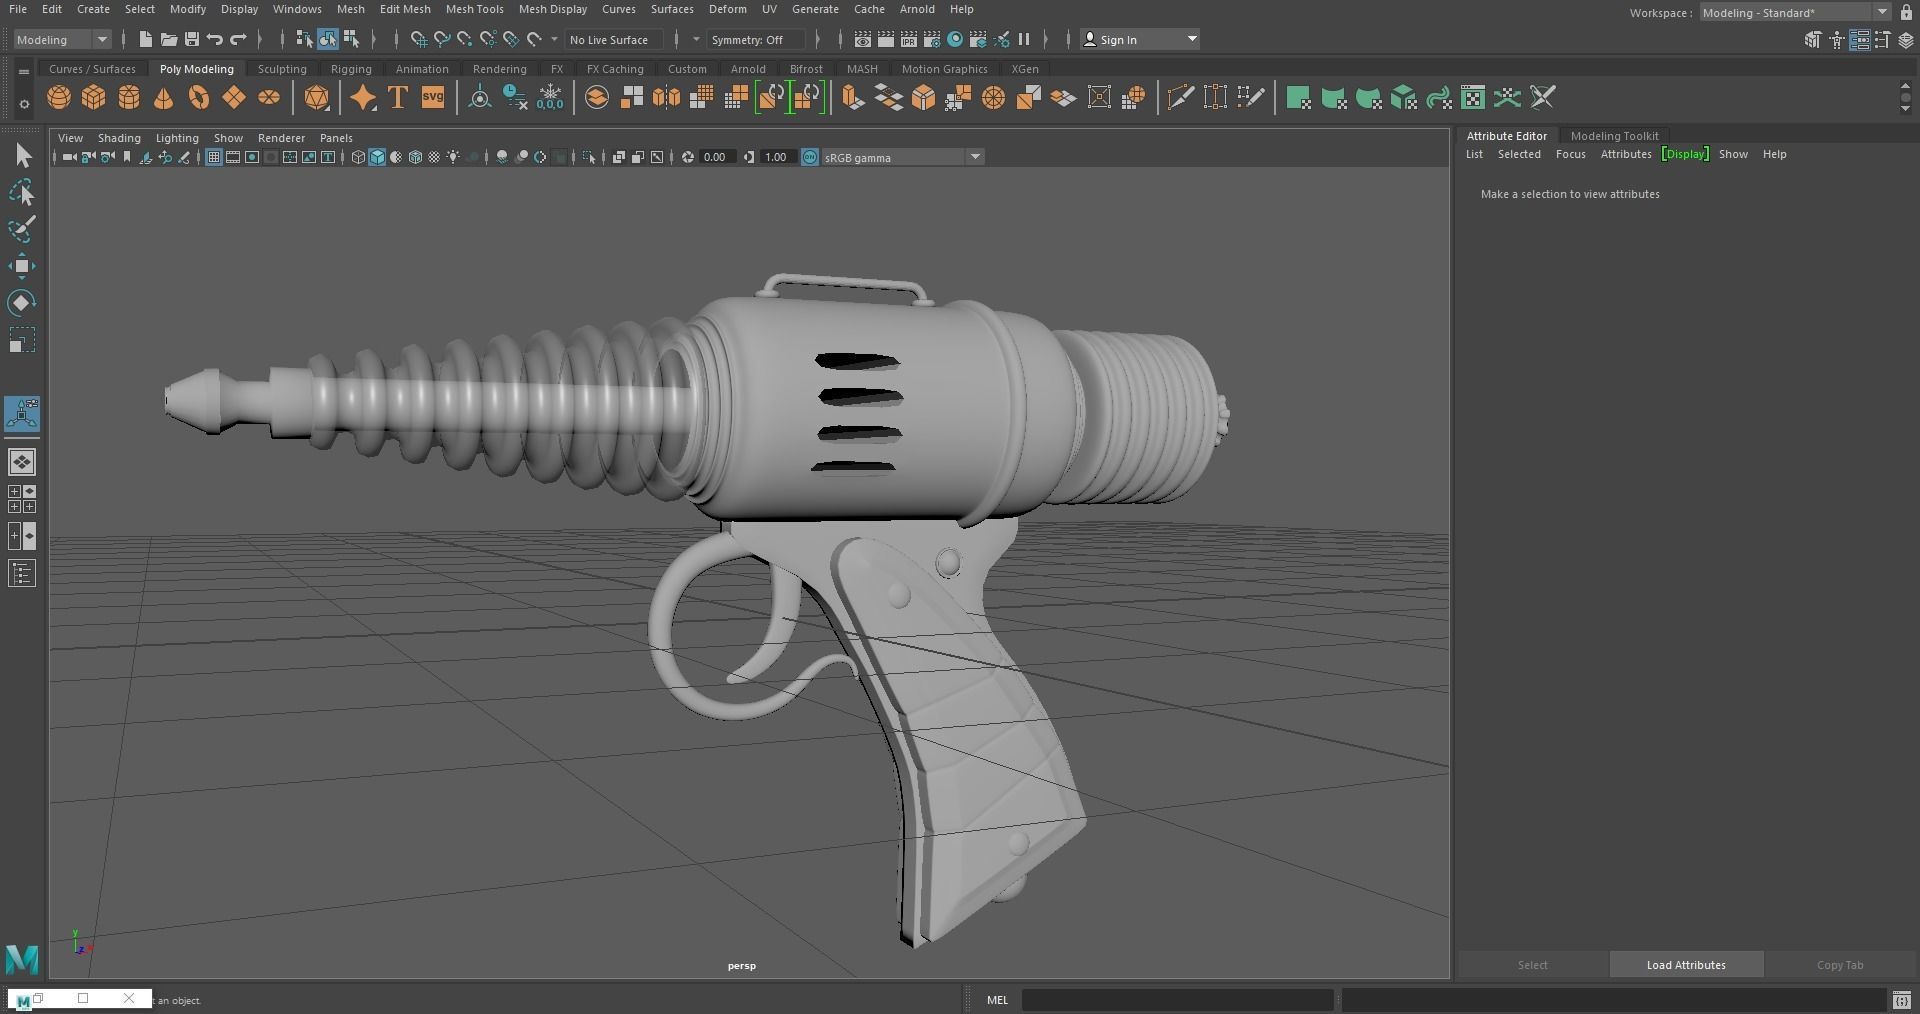Image resolution: width=1920 pixels, height=1014 pixels.
Task: Select the polygon Type text tool
Action: [397, 97]
